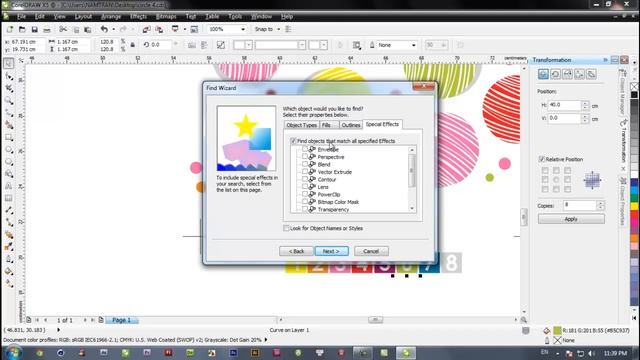The height and width of the screenshot is (360, 640).
Task: Check the Blend effect checkbox
Action: (x=305, y=164)
